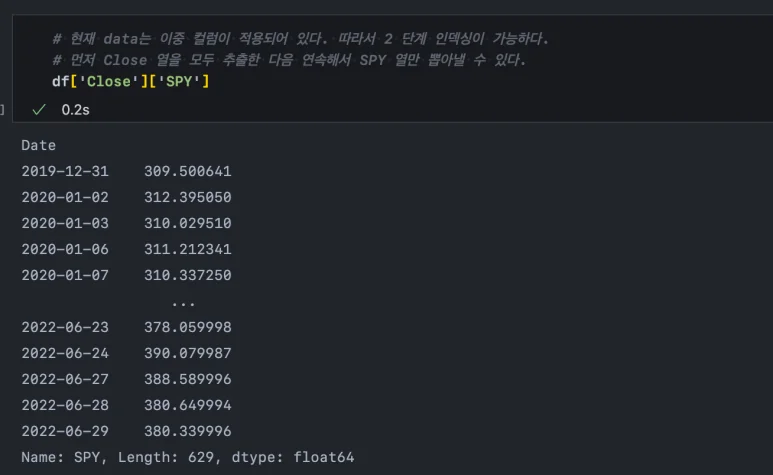Click the first comment line about data
This screenshot has height=475, width=773.
(300, 39)
